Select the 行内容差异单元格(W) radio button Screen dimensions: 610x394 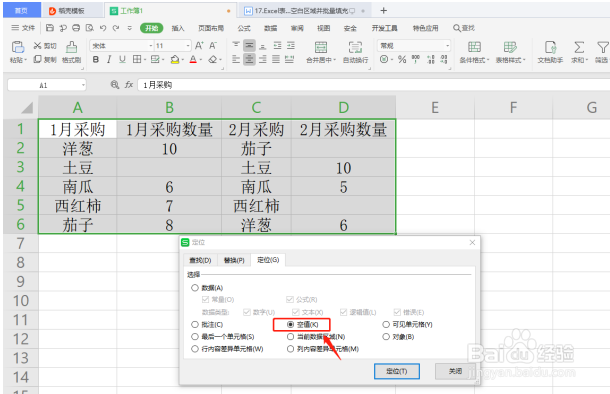(x=195, y=349)
